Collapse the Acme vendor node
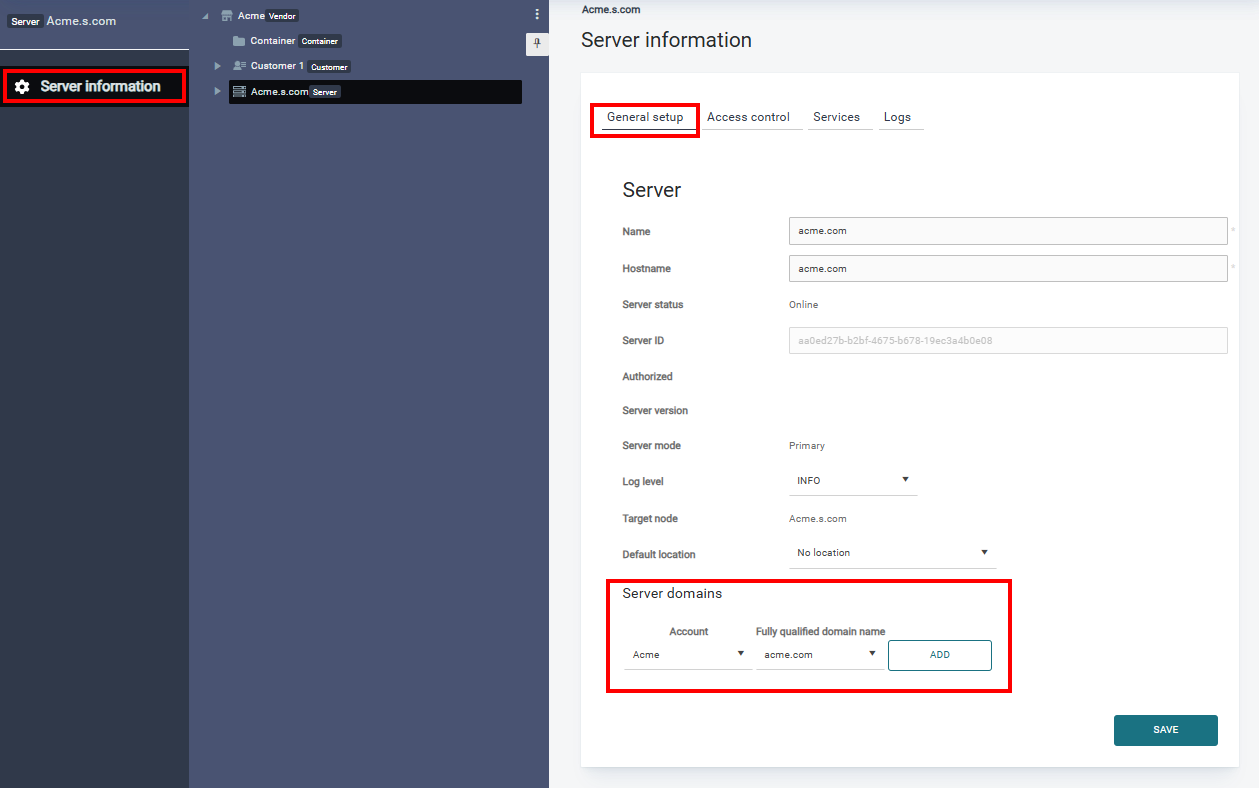The image size is (1259, 788). 204,15
